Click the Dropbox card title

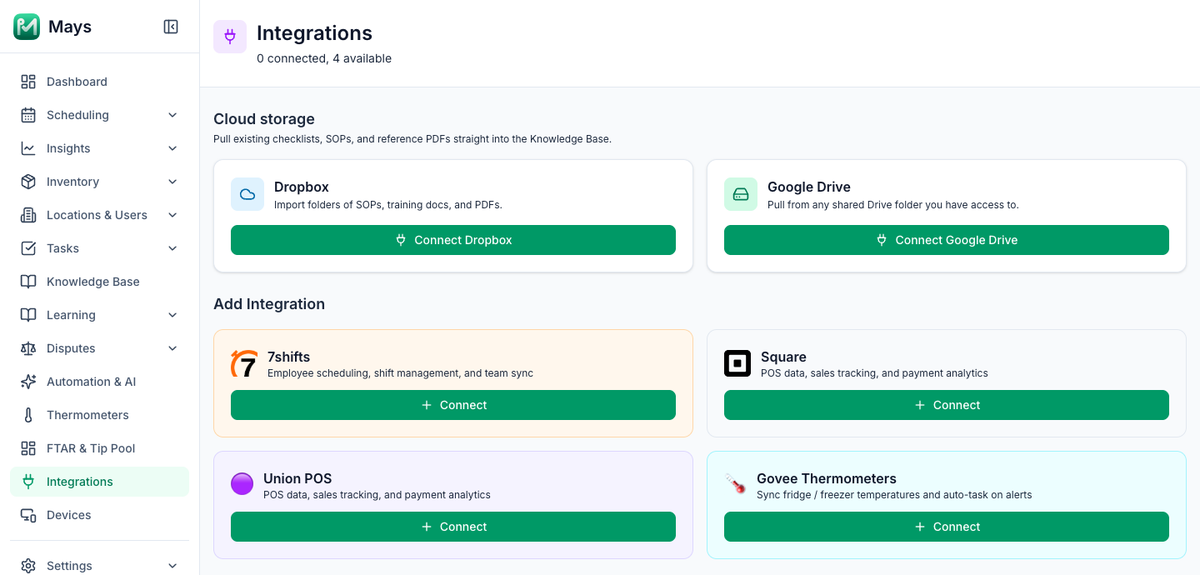tap(301, 187)
